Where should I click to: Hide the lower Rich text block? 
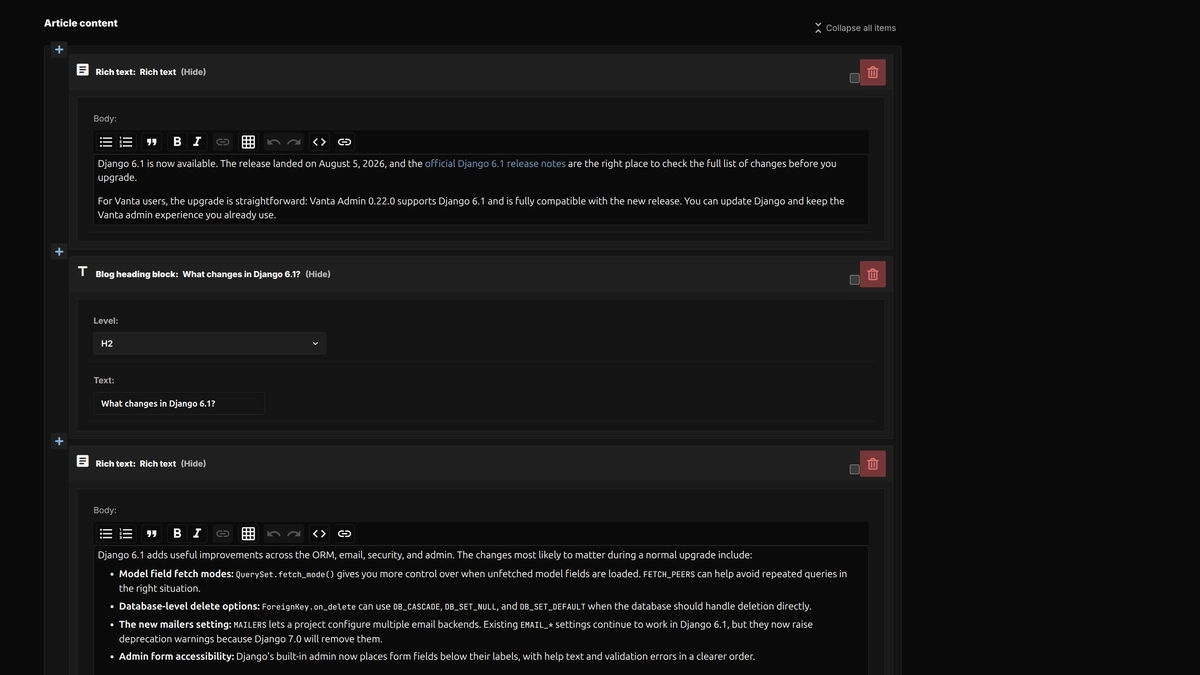[193, 464]
